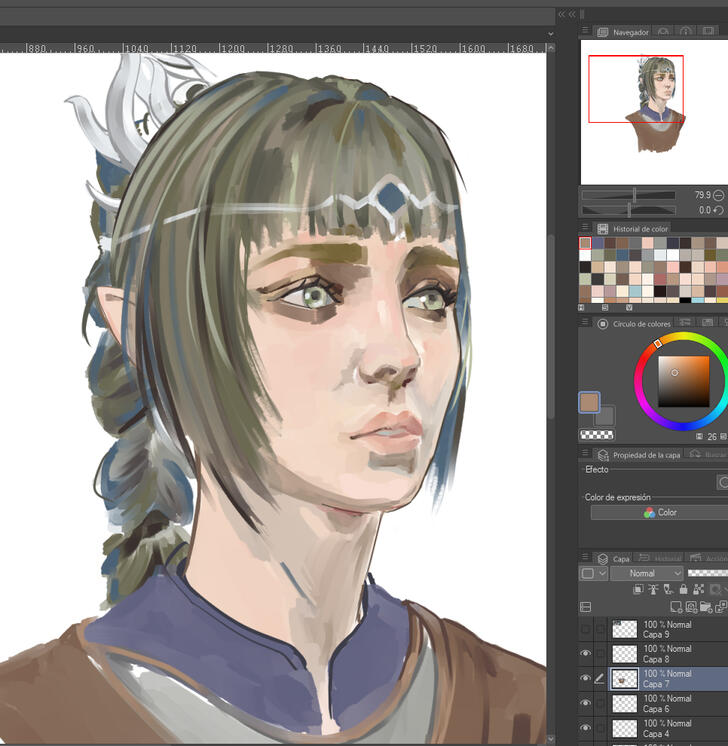The image size is (728, 746).
Task: Click the reset rotation icon in Navegador
Action: [719, 210]
